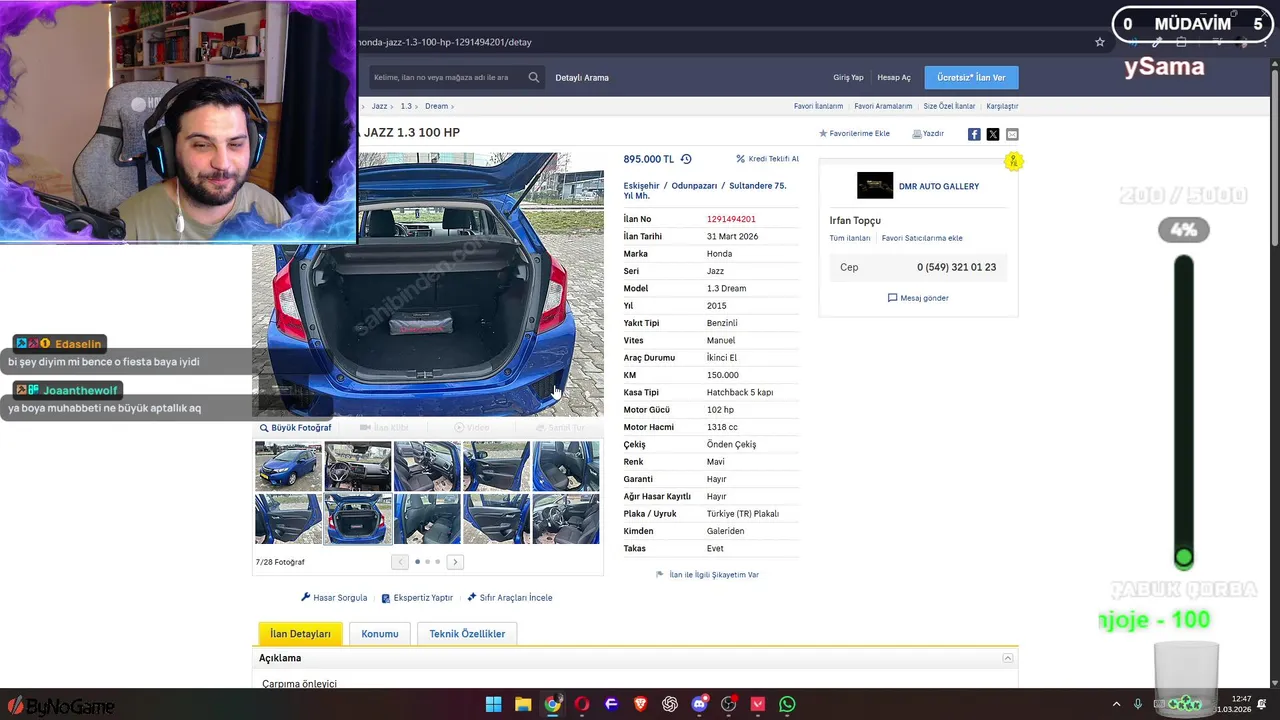Click Favori Satıcılarıma ekle link
Screen dimensions: 1280x720
coord(922,238)
